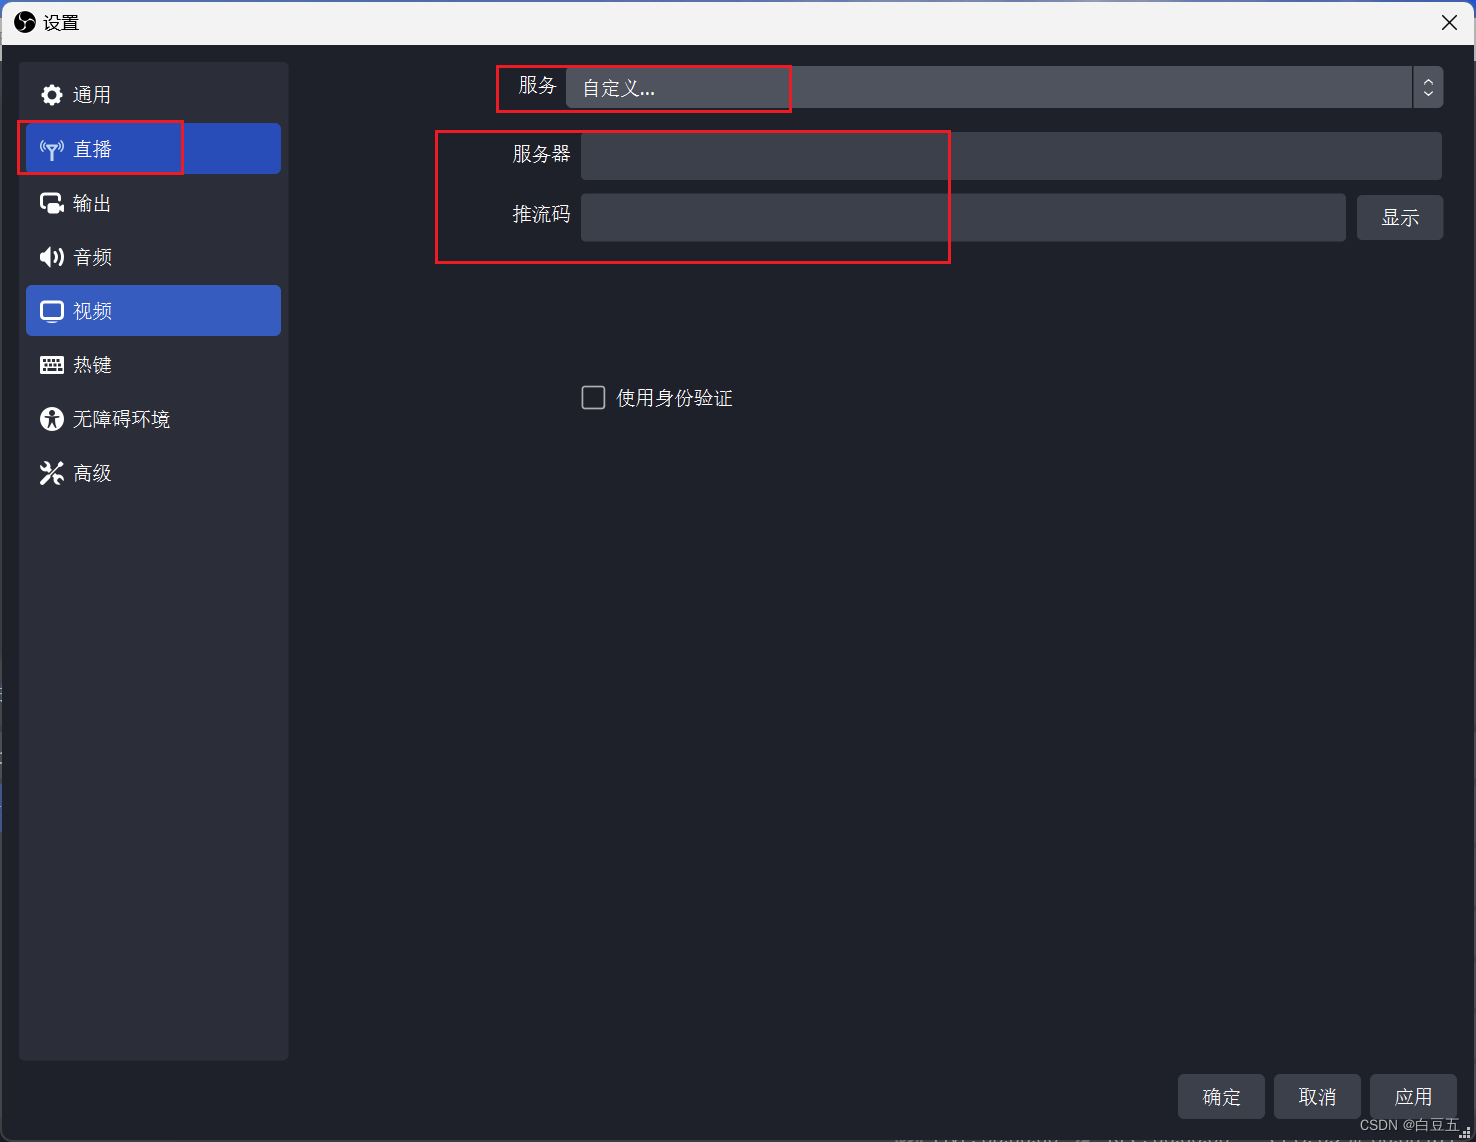Enable the 使用身份验证 checkbox
The height and width of the screenshot is (1142, 1476).
click(x=594, y=398)
